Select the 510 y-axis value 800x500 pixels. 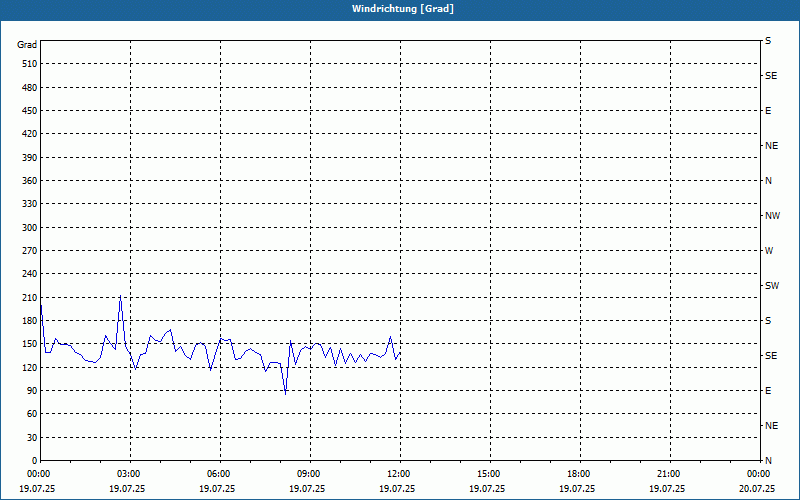30,64
